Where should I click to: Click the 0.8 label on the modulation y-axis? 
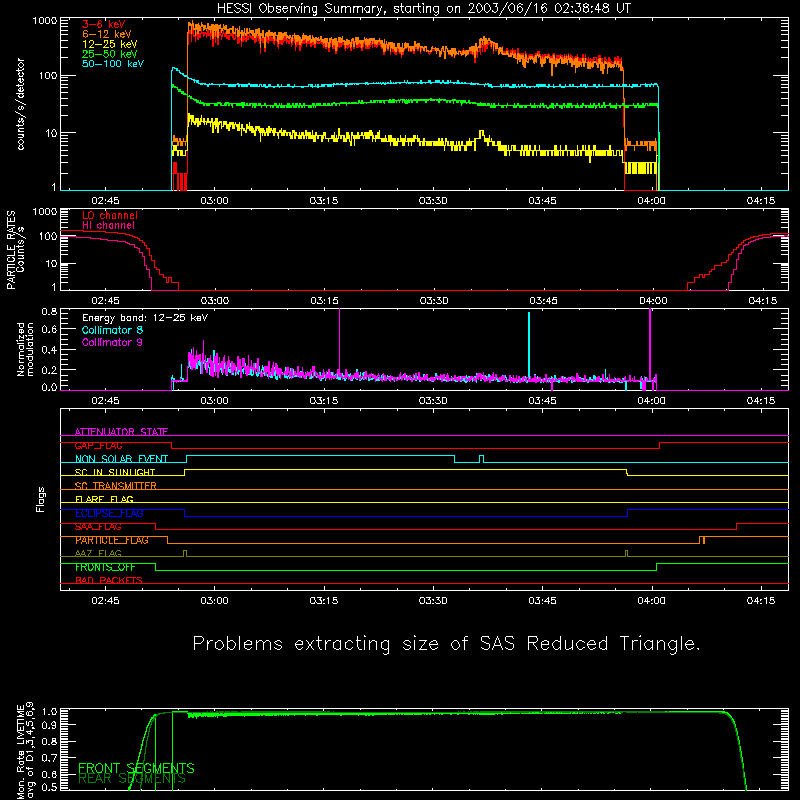coord(49,311)
